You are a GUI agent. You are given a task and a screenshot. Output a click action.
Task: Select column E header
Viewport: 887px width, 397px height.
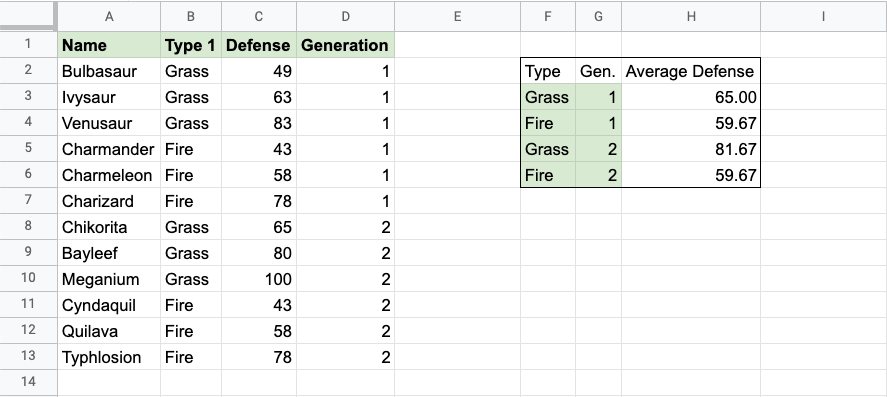457,16
